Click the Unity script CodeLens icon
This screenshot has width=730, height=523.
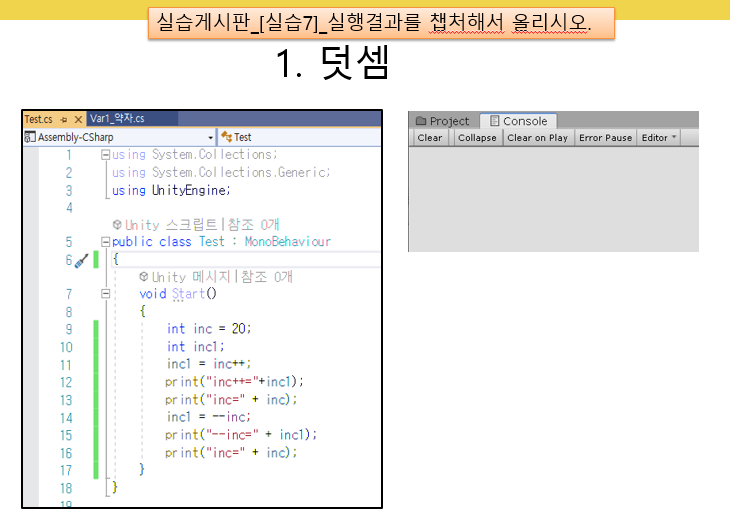tap(117, 224)
